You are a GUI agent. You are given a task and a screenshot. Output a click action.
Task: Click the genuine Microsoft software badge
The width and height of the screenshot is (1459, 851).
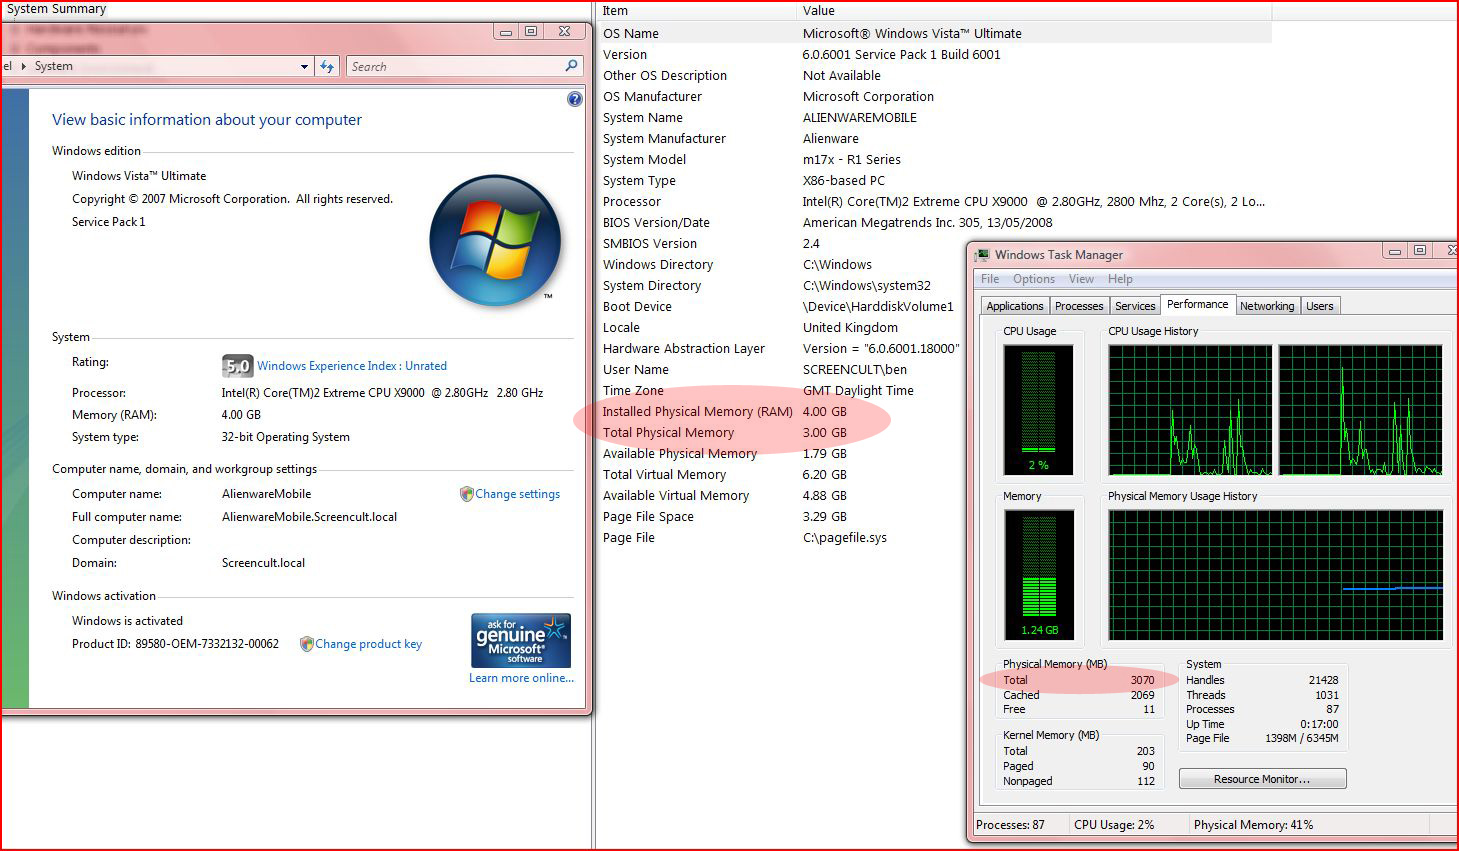click(x=521, y=640)
